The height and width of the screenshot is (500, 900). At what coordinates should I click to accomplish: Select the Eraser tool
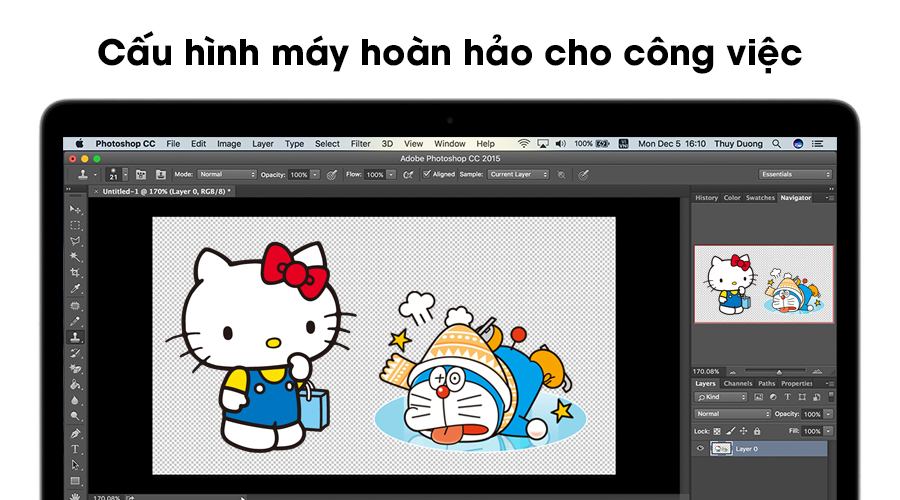click(75, 369)
